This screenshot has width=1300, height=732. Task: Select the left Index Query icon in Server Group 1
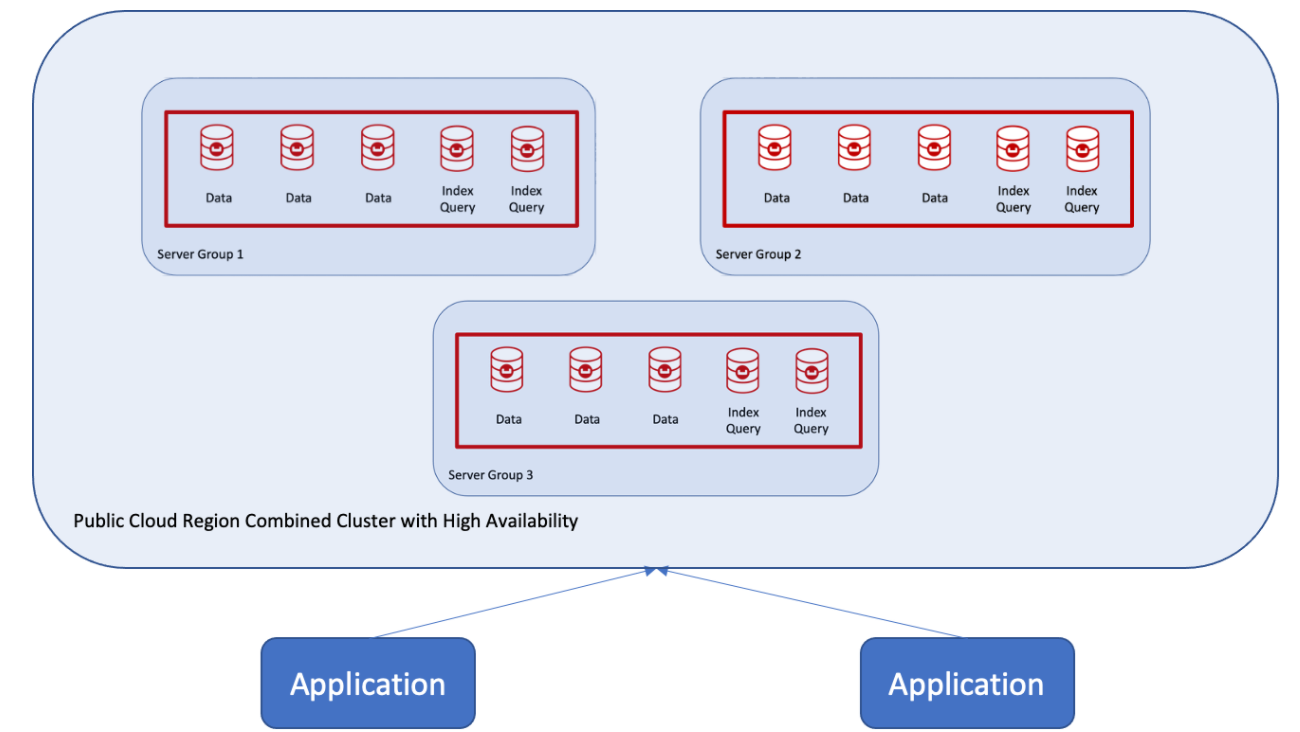click(x=457, y=149)
